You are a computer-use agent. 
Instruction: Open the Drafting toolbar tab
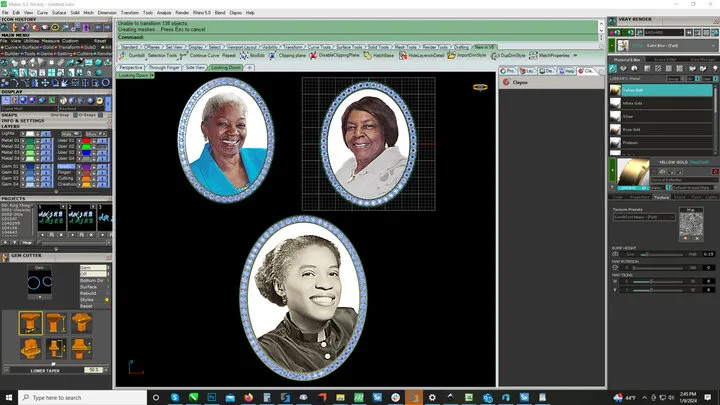pyautogui.click(x=461, y=47)
